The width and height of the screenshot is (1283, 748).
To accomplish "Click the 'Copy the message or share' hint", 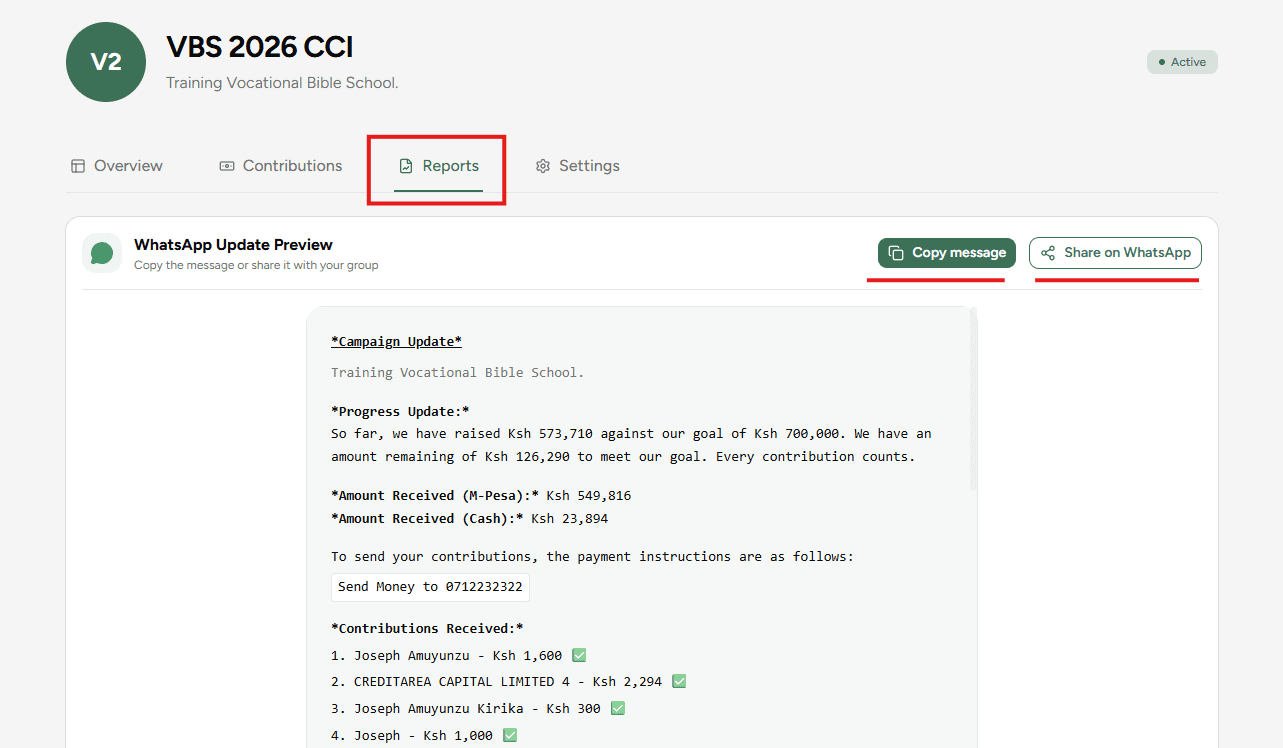I will [256, 266].
